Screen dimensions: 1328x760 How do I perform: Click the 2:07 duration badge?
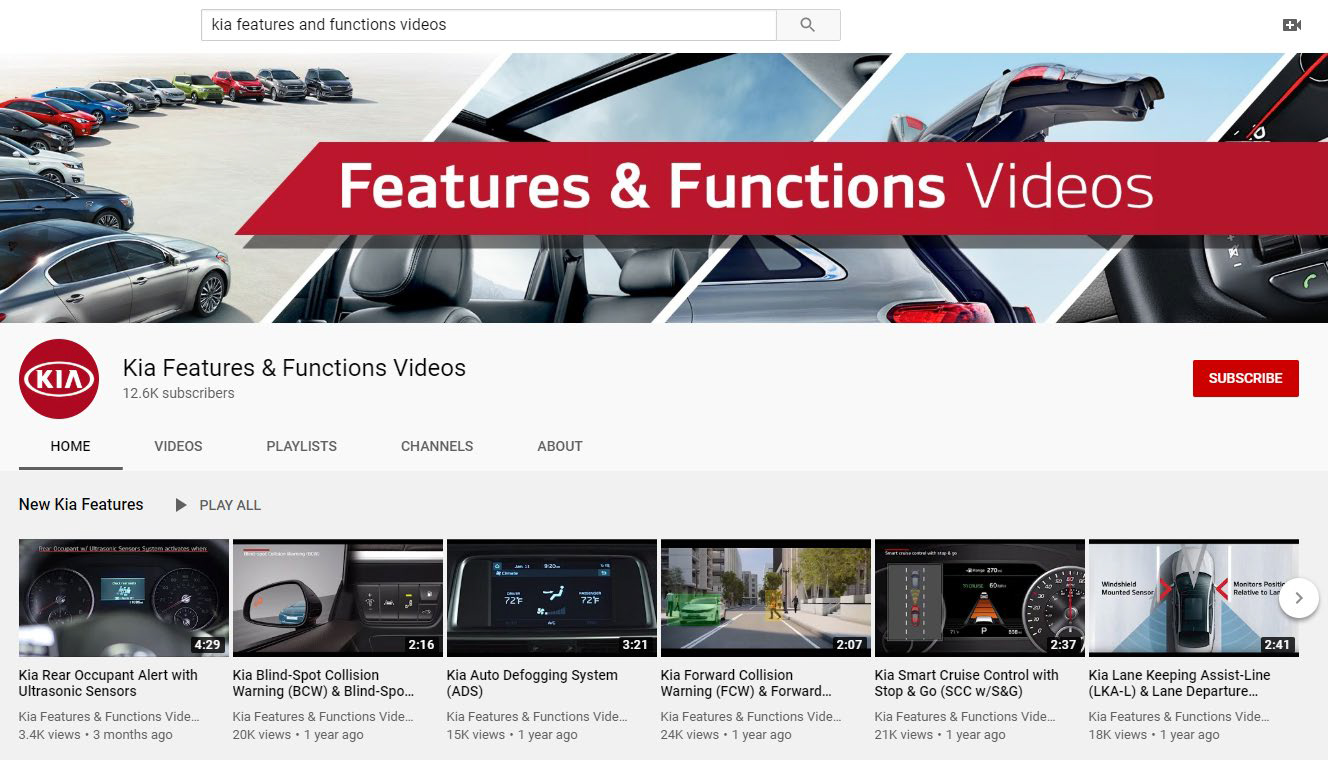[850, 645]
